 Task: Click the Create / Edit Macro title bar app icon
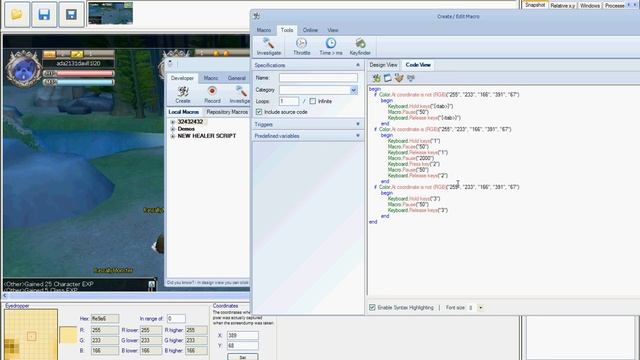pyautogui.click(x=257, y=16)
